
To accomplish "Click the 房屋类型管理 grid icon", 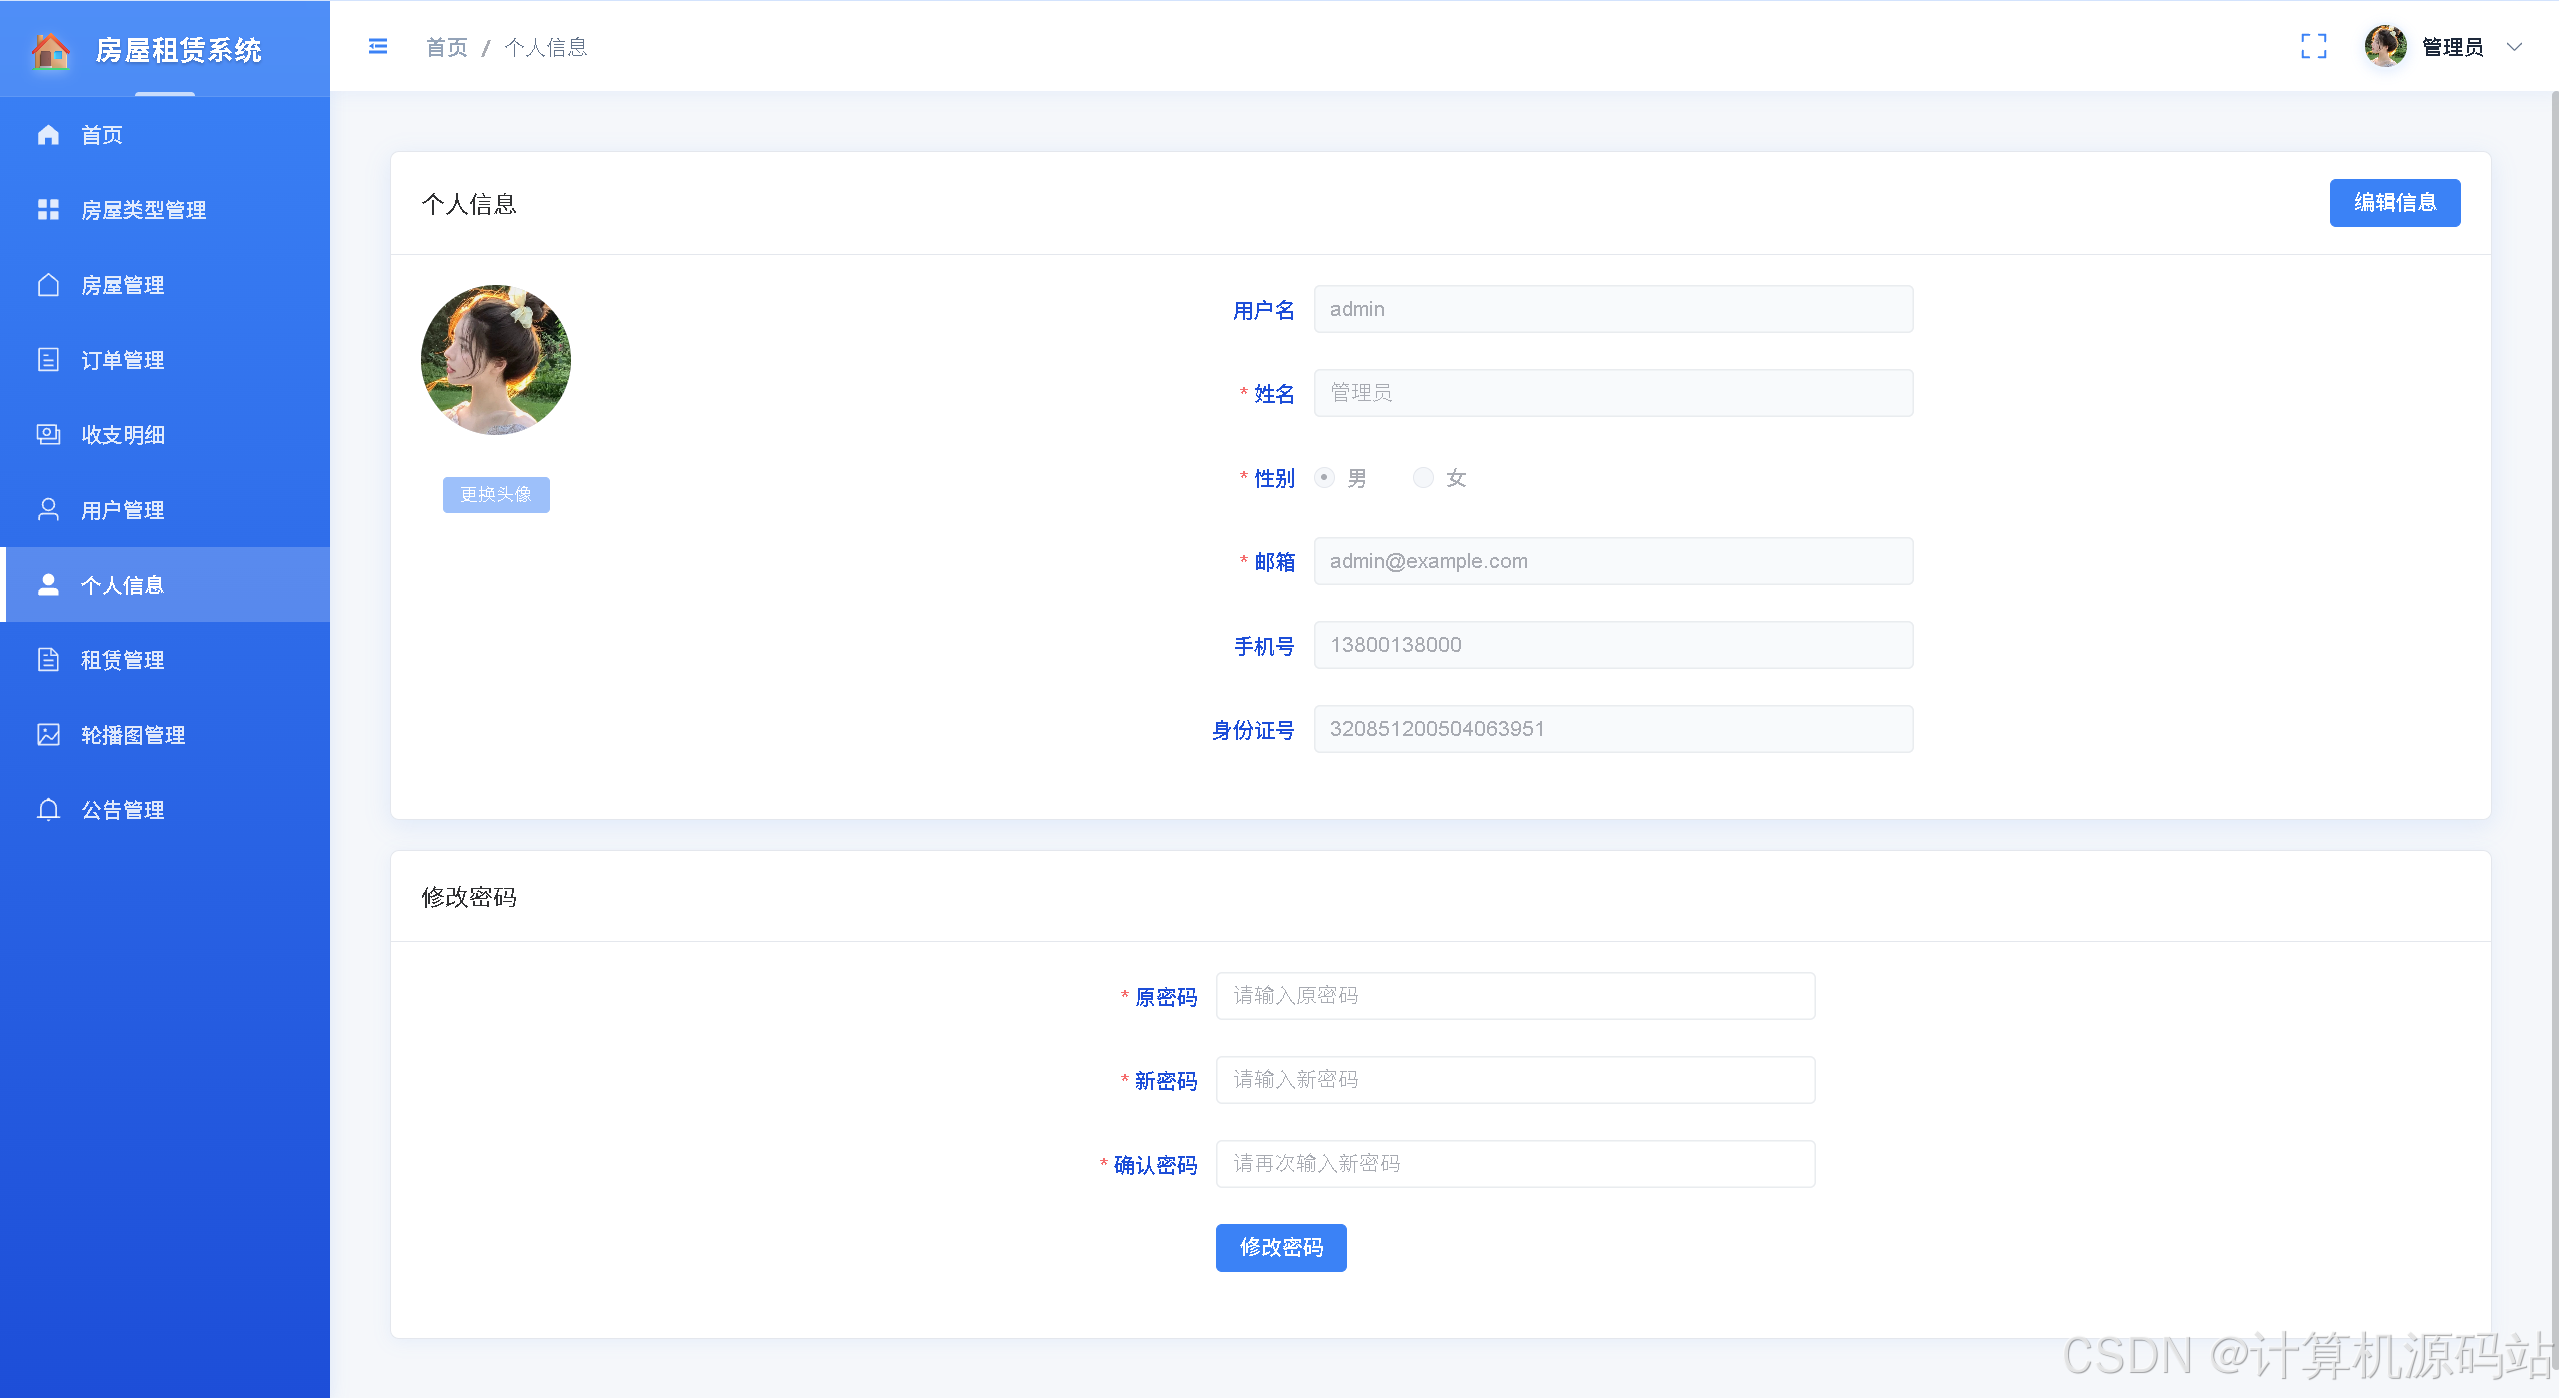I will (48, 210).
